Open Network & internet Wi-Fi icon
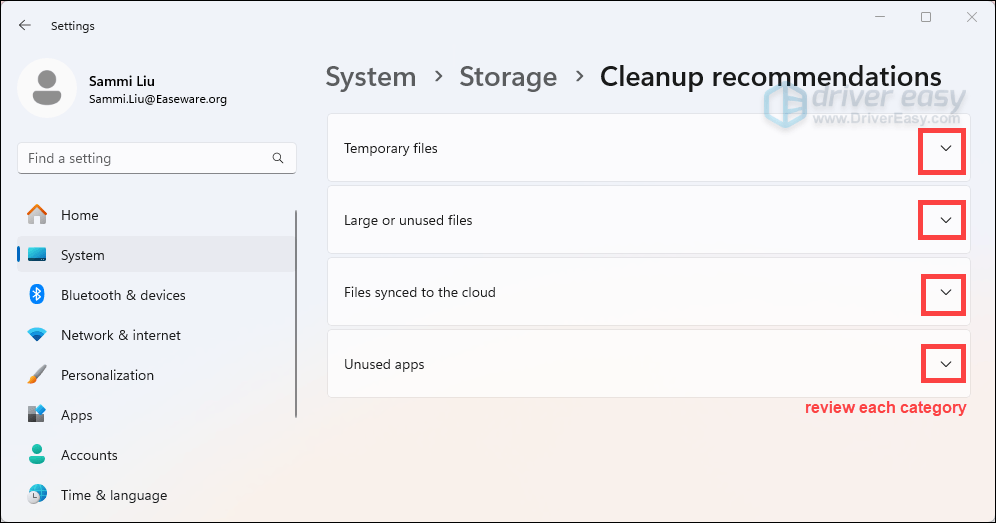 tap(37, 335)
